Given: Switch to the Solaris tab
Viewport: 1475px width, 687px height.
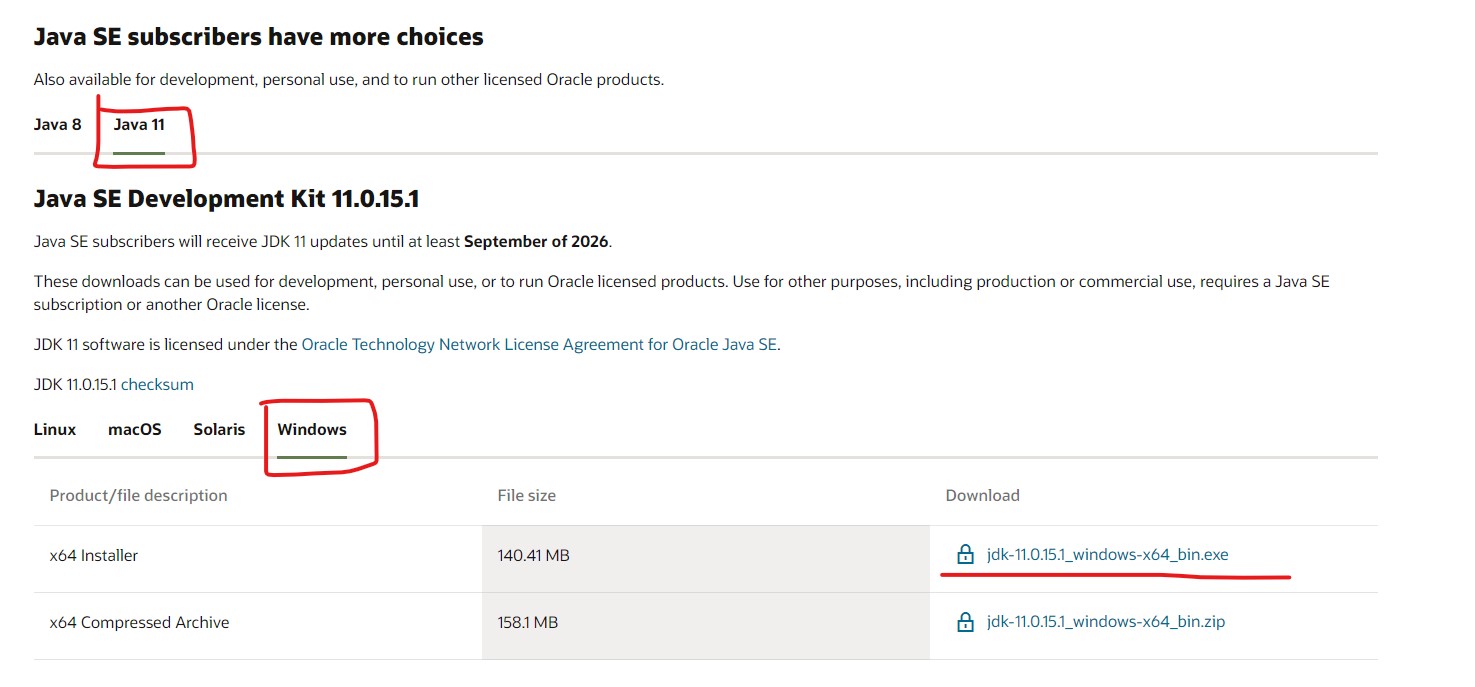Looking at the screenshot, I should (x=219, y=429).
